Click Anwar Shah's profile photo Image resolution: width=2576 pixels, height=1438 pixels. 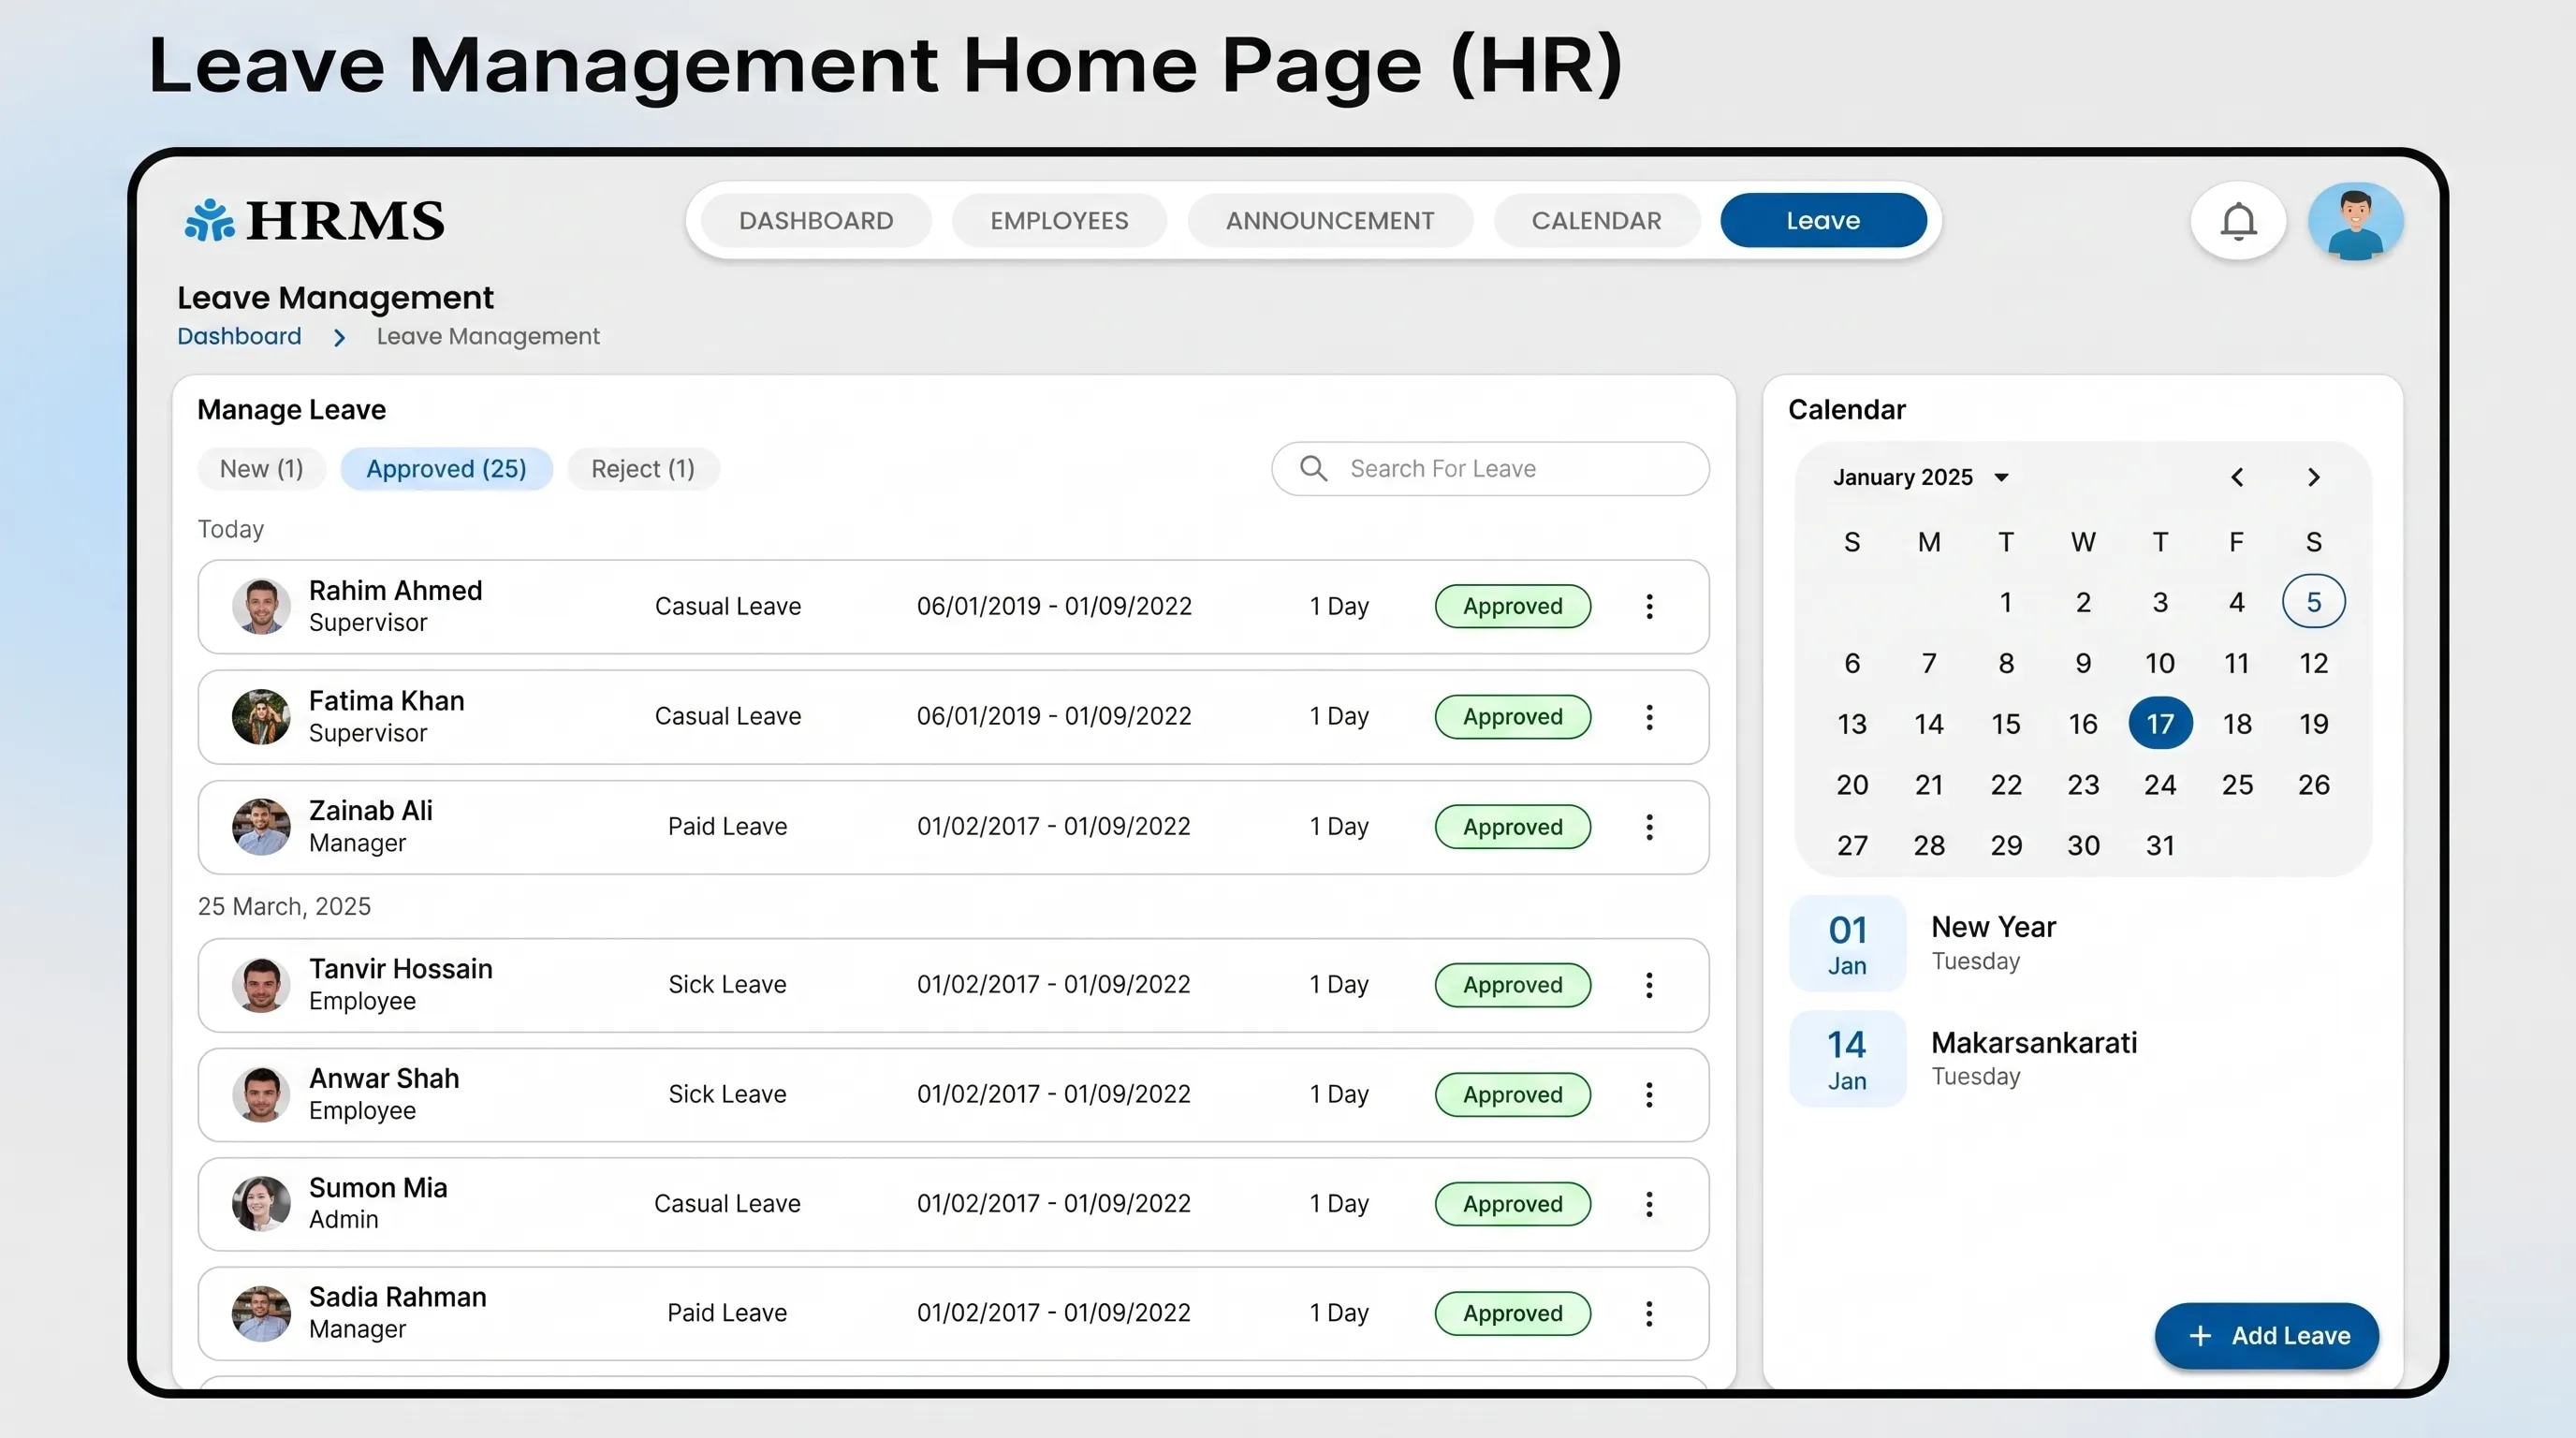click(261, 1094)
